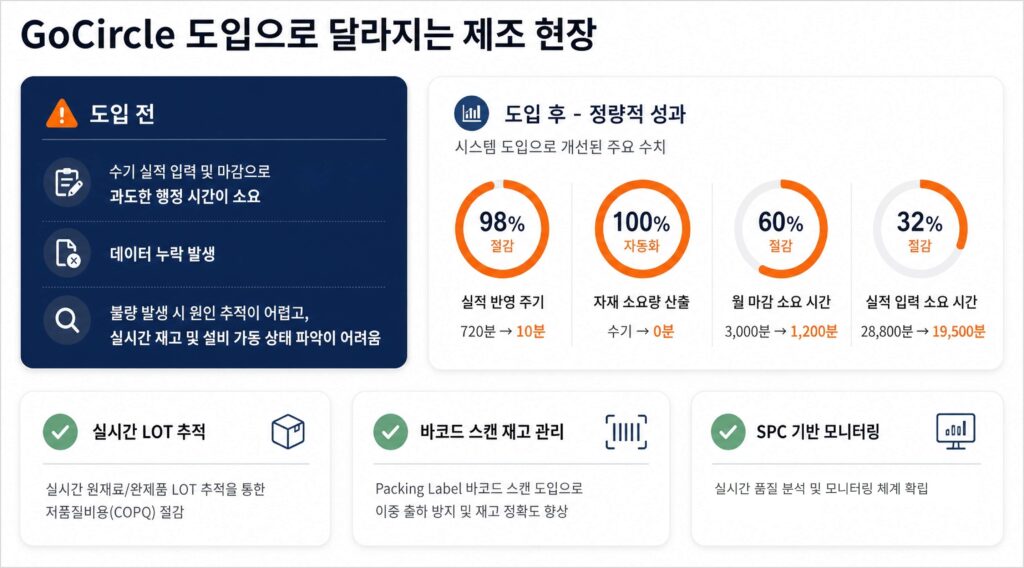Click the magnifying glass search icon
Viewport: 1024px width, 568px height.
coord(67,320)
